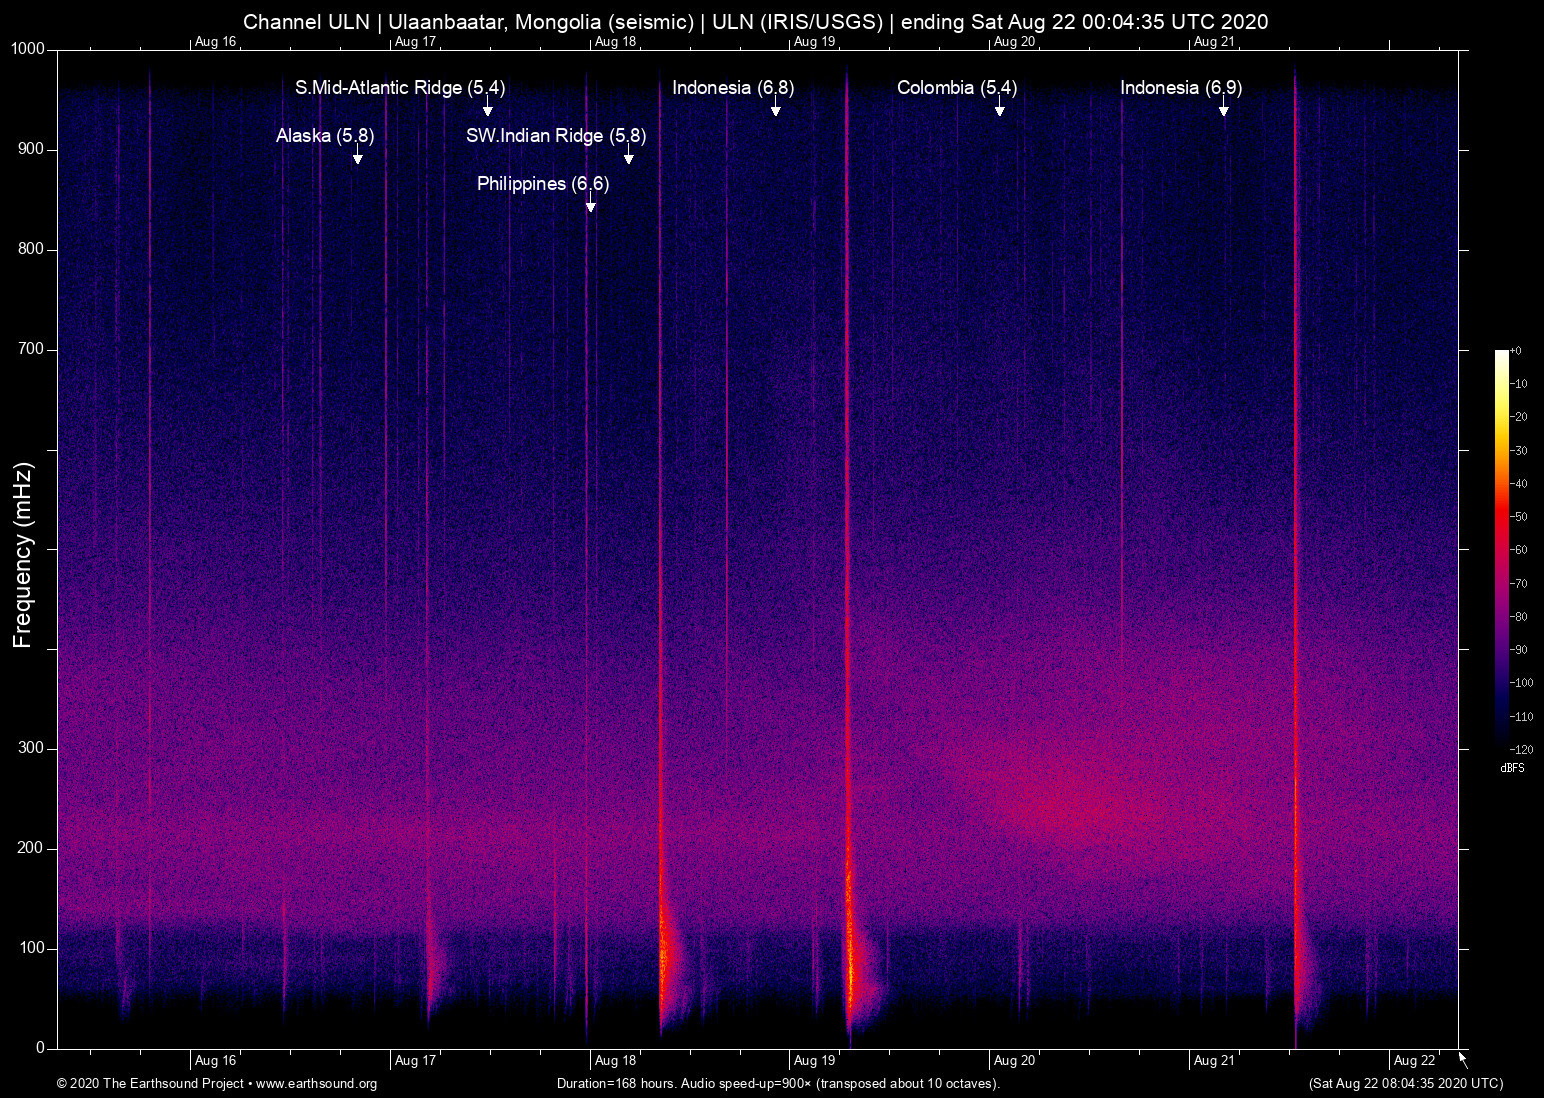Click the 0 frequency axis label
This screenshot has height=1098, width=1544.
click(x=41, y=1048)
